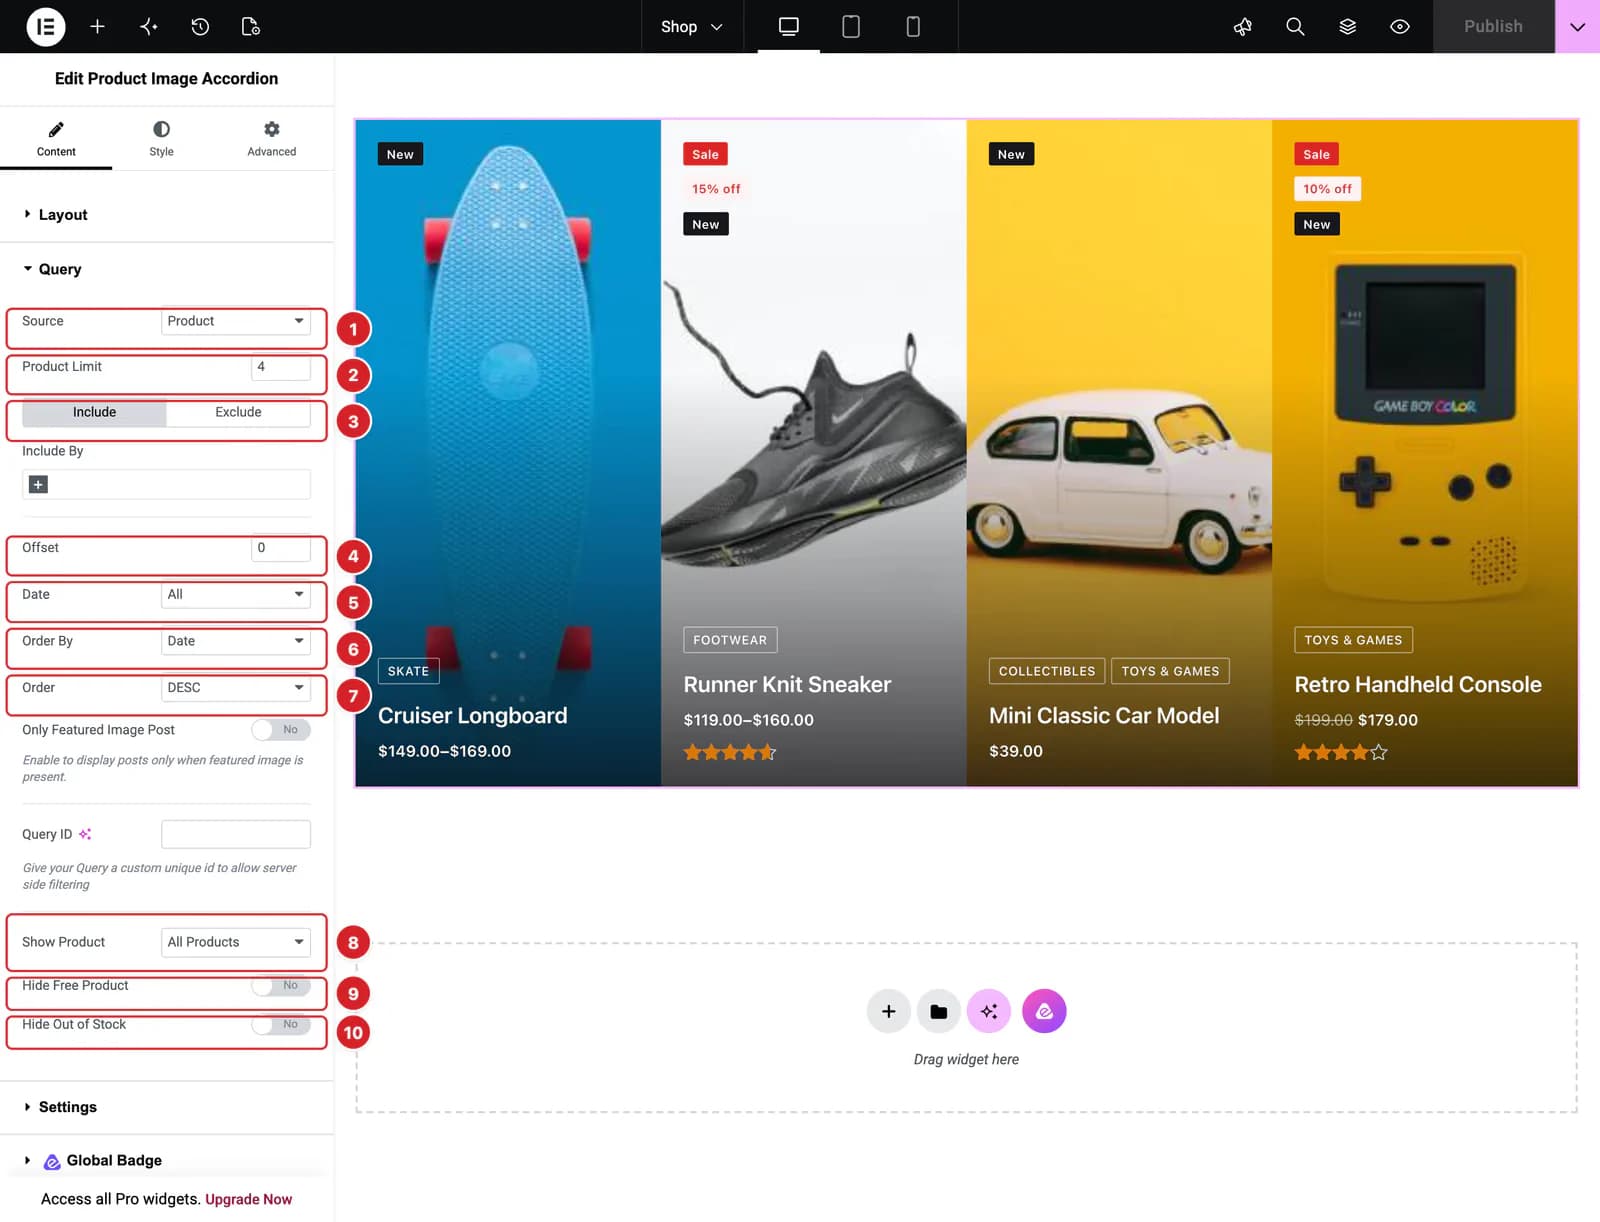
Task: Click the preview changes eye icon
Action: click(x=1400, y=27)
